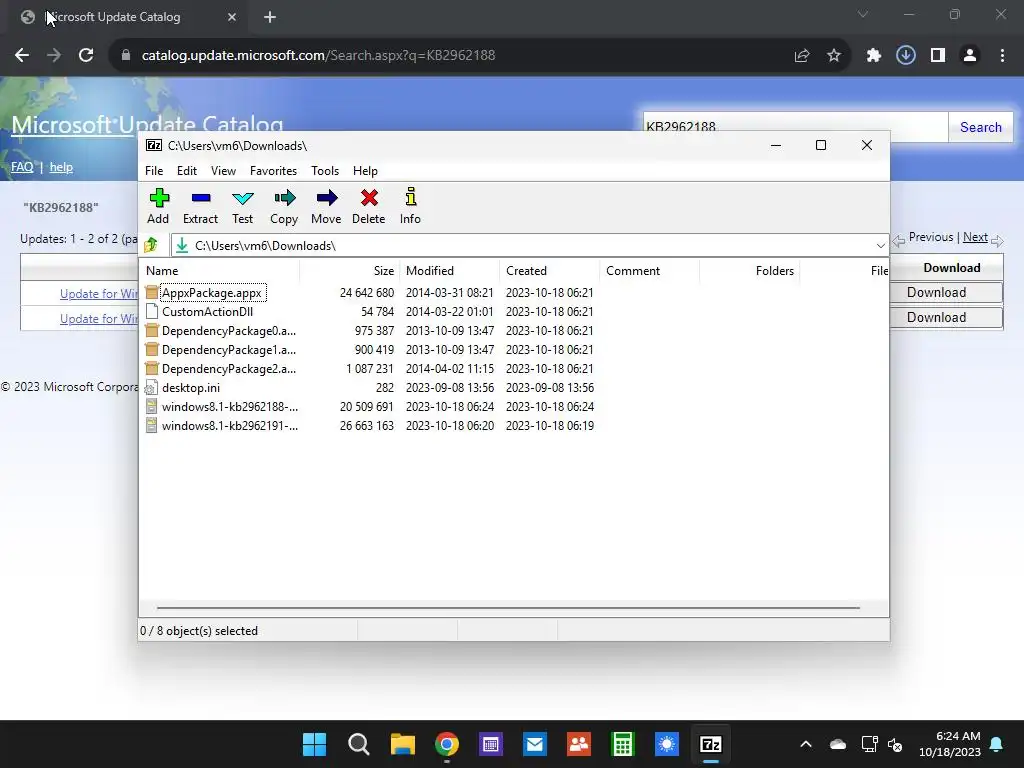The image size is (1024, 768).
Task: Sort by the Modified column header
Action: pos(450,270)
